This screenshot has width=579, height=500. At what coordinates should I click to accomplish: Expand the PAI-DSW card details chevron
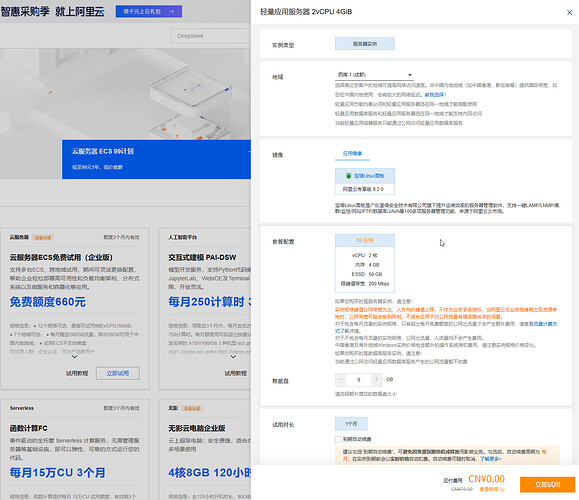[233, 357]
